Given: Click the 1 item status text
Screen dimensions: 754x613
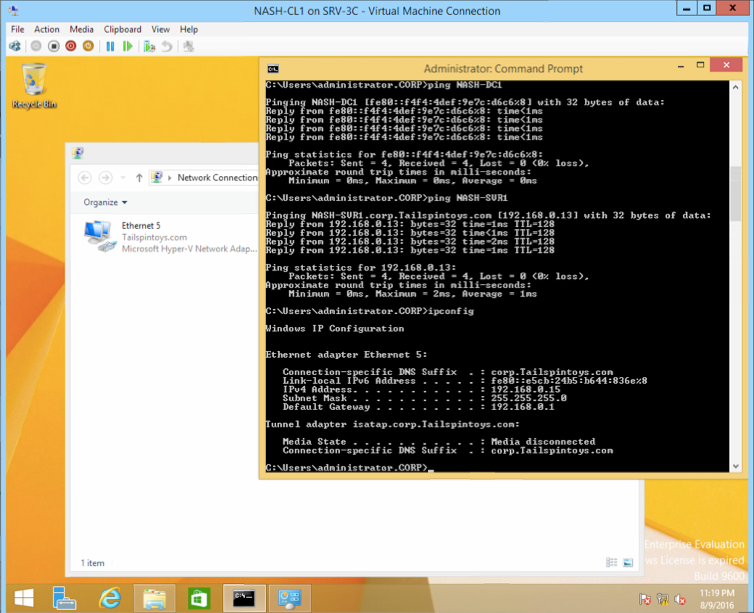Looking at the screenshot, I should [x=92, y=563].
